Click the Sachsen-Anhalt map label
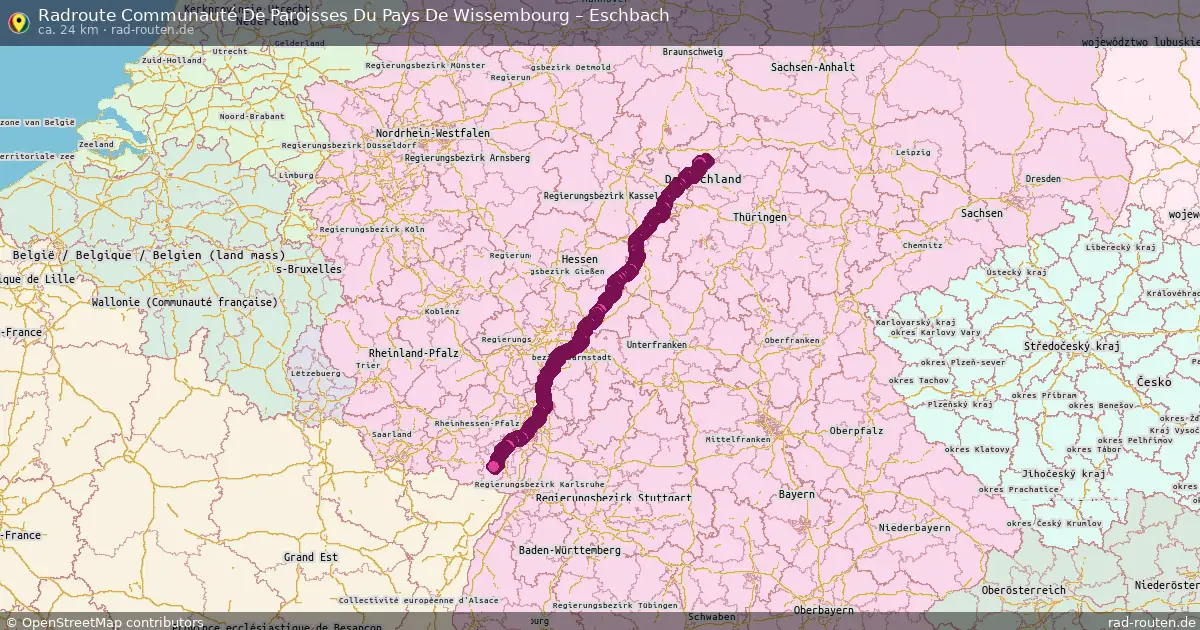 pyautogui.click(x=813, y=67)
